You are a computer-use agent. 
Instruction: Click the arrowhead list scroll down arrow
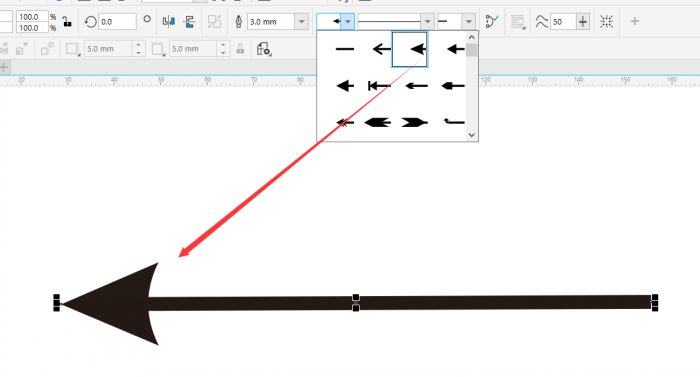(x=471, y=135)
